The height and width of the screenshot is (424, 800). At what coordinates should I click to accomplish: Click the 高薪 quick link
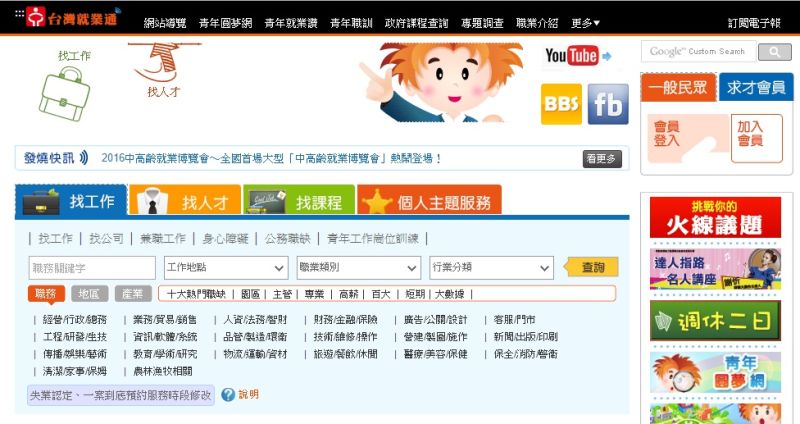[x=348, y=294]
